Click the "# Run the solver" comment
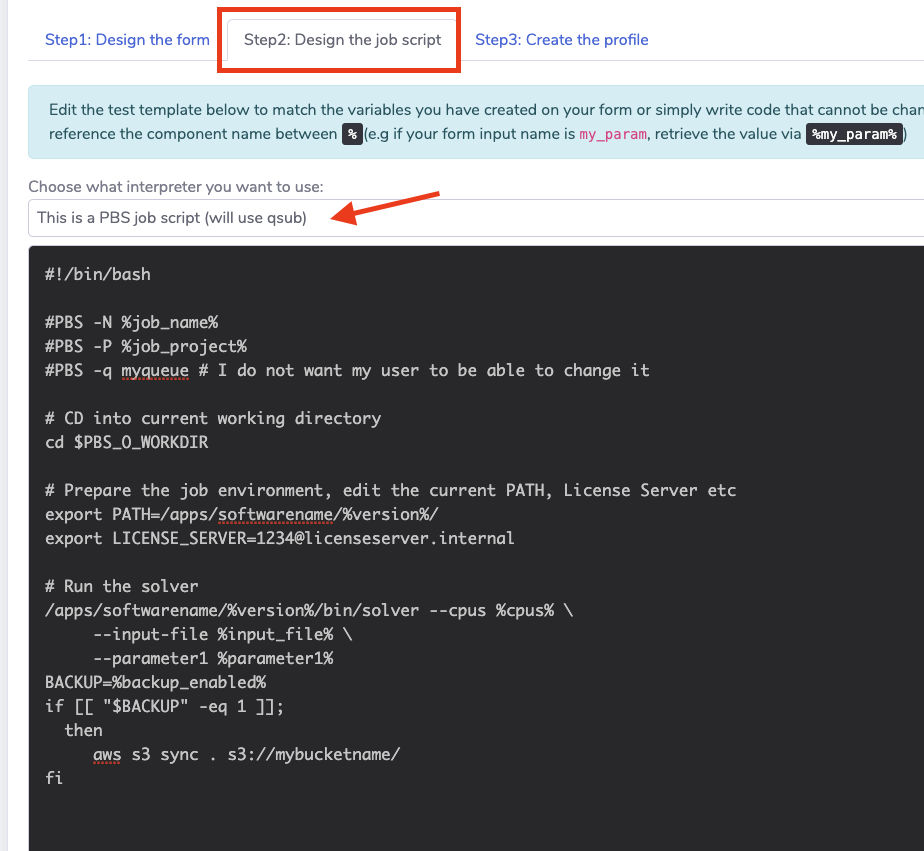The image size is (924, 851). [121, 586]
